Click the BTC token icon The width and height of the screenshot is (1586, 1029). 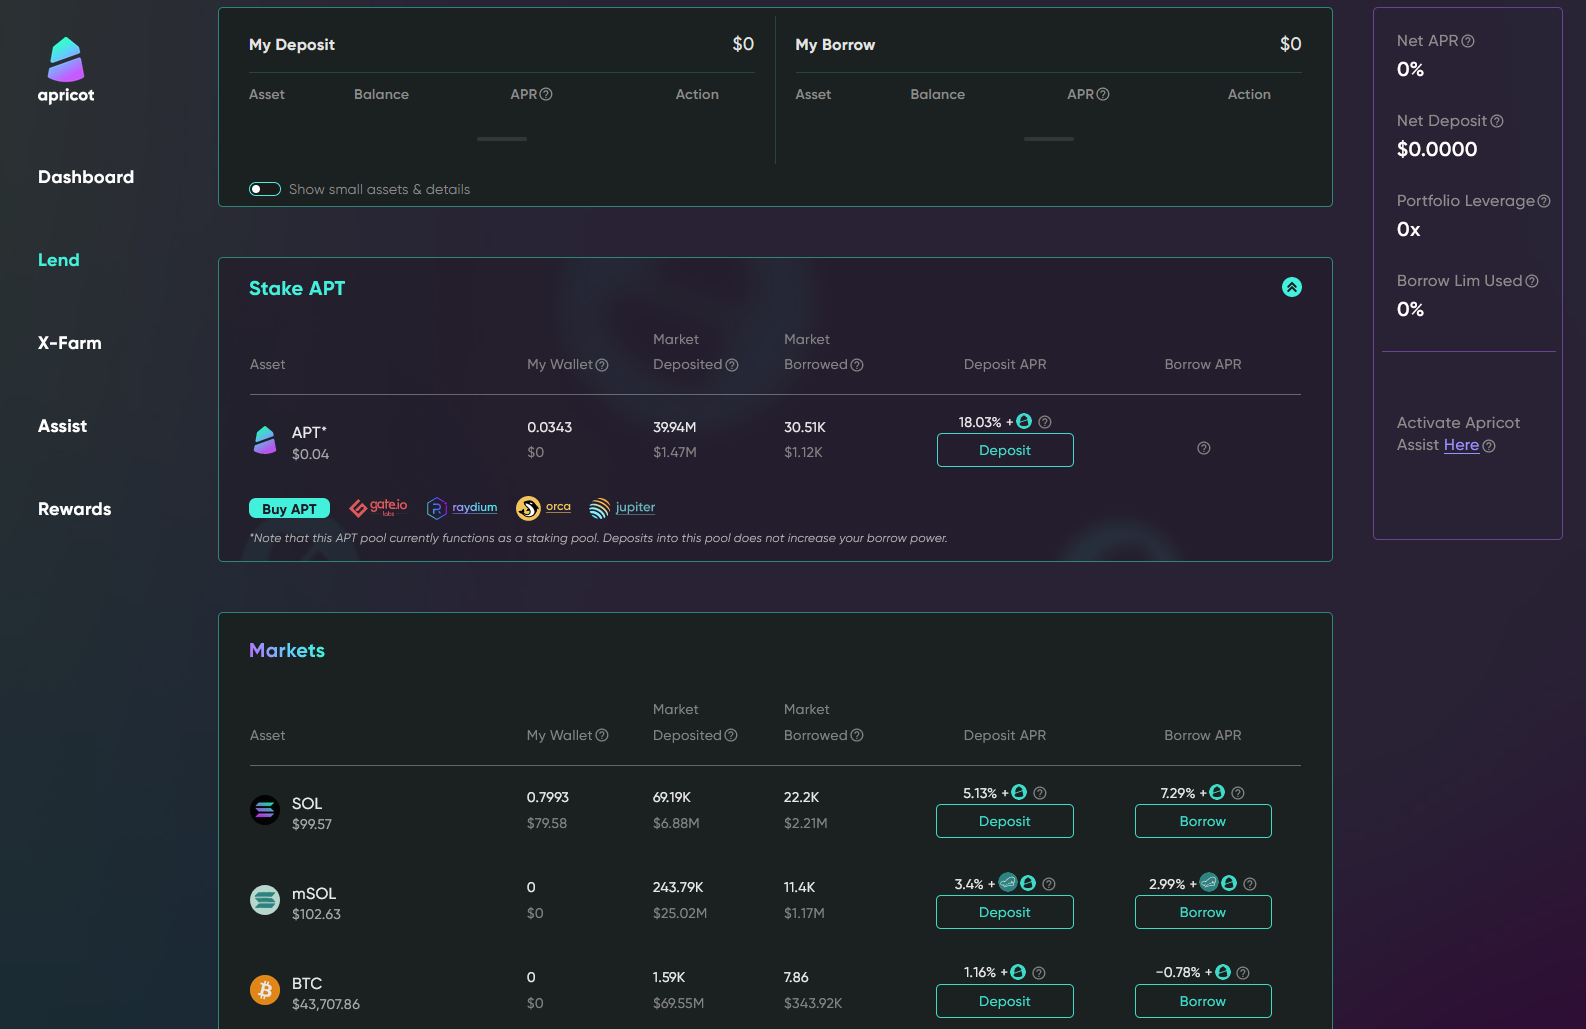(x=265, y=990)
